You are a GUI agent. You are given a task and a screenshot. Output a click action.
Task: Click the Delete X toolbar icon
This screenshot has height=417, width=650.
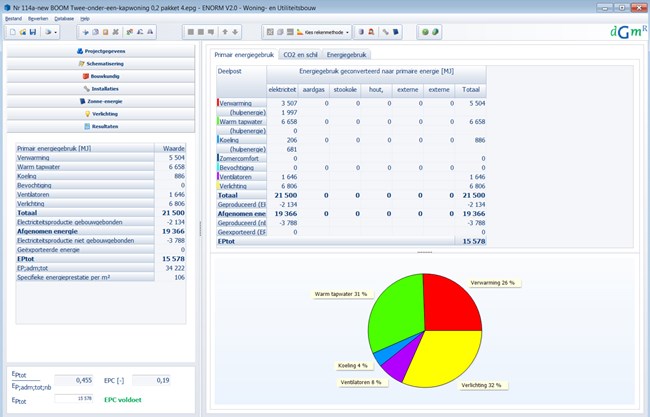[115, 32]
